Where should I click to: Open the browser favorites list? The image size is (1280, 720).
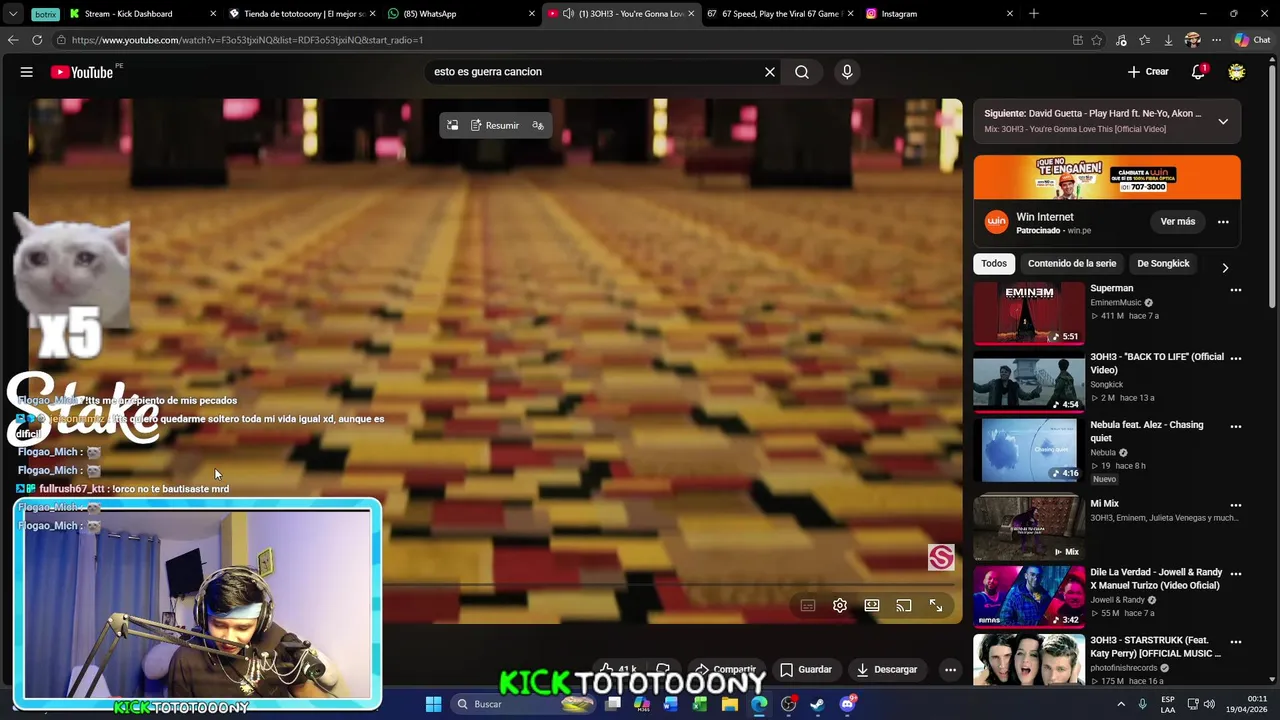click(x=1144, y=40)
